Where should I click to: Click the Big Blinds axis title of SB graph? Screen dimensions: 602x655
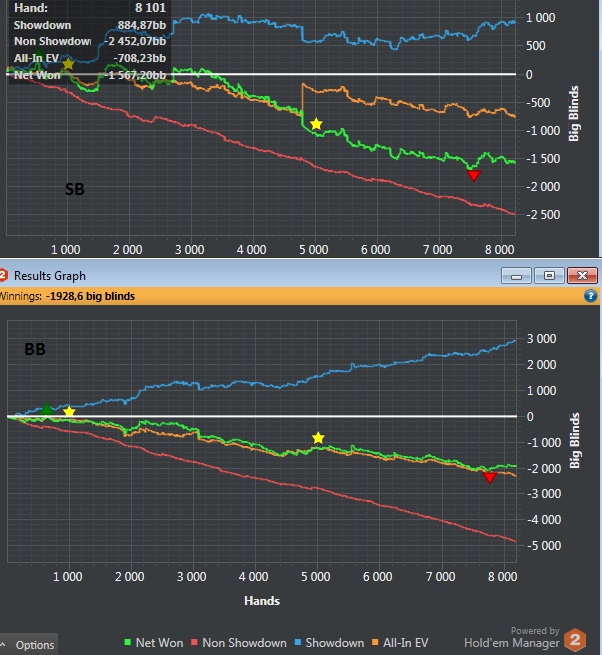(x=574, y=113)
